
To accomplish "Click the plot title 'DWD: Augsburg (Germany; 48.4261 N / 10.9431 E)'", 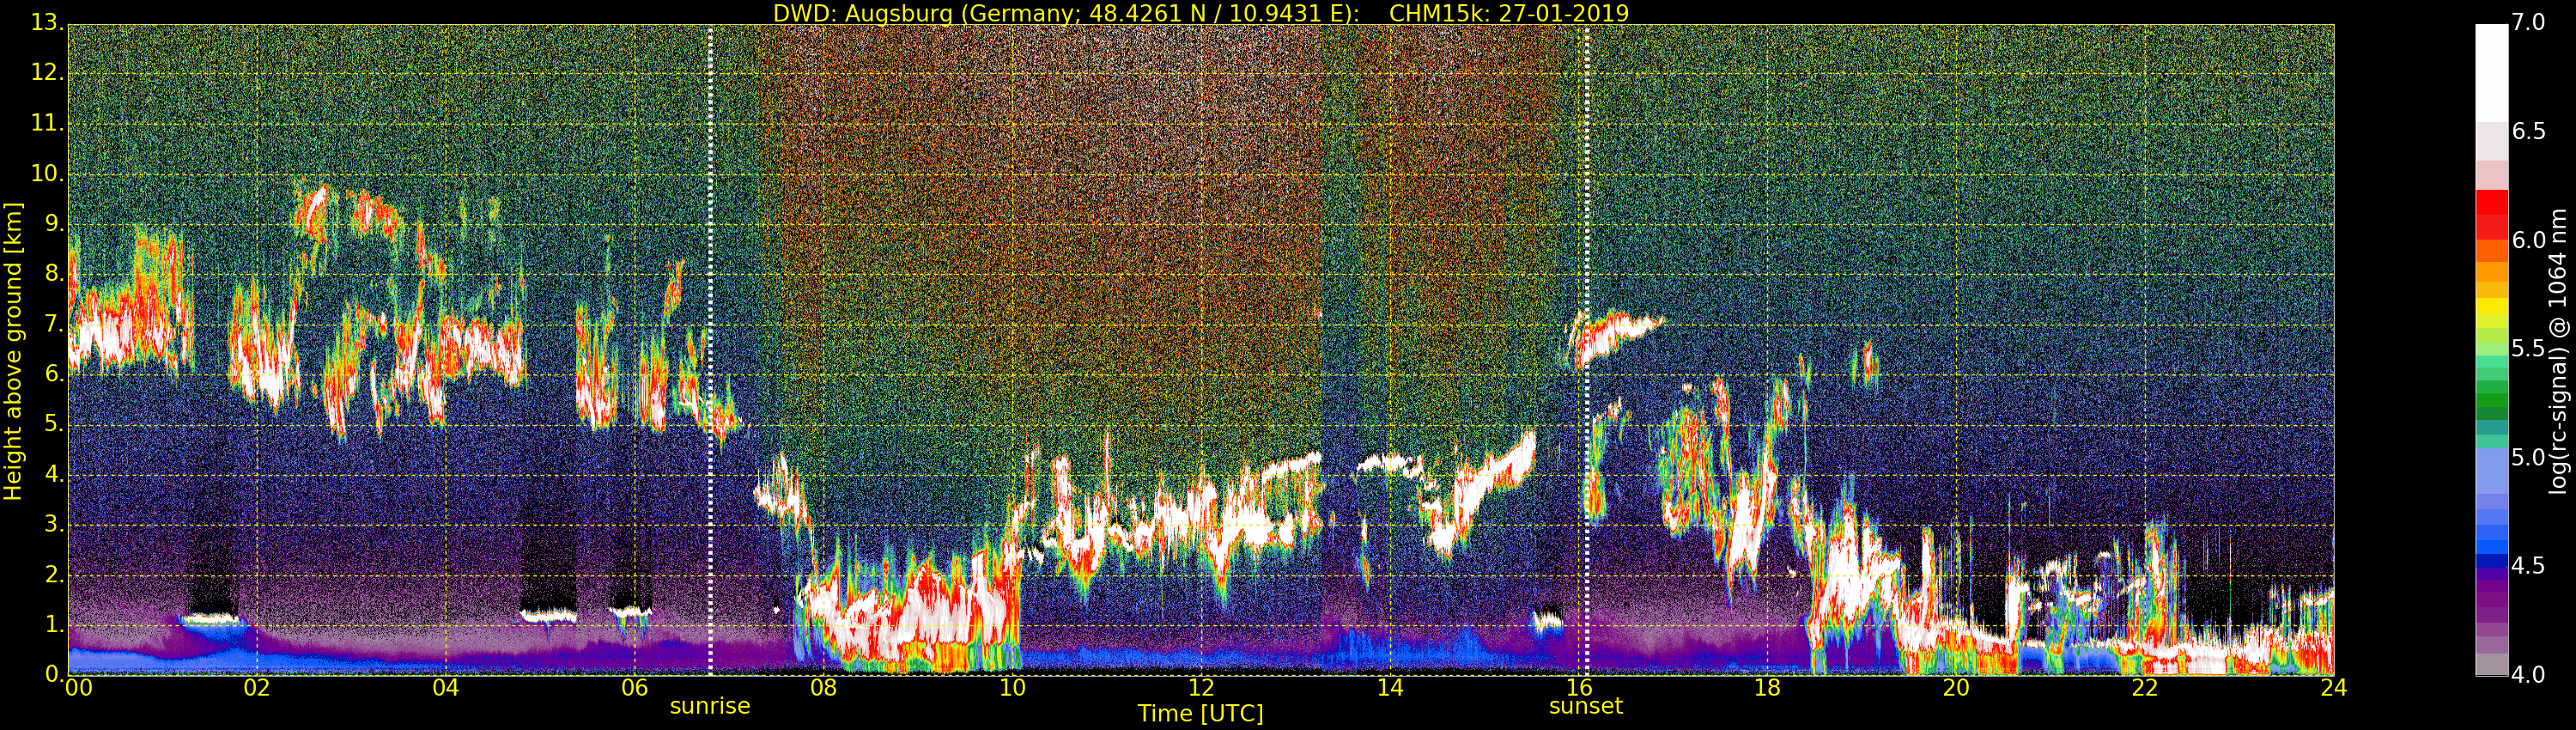I will [x=1066, y=13].
